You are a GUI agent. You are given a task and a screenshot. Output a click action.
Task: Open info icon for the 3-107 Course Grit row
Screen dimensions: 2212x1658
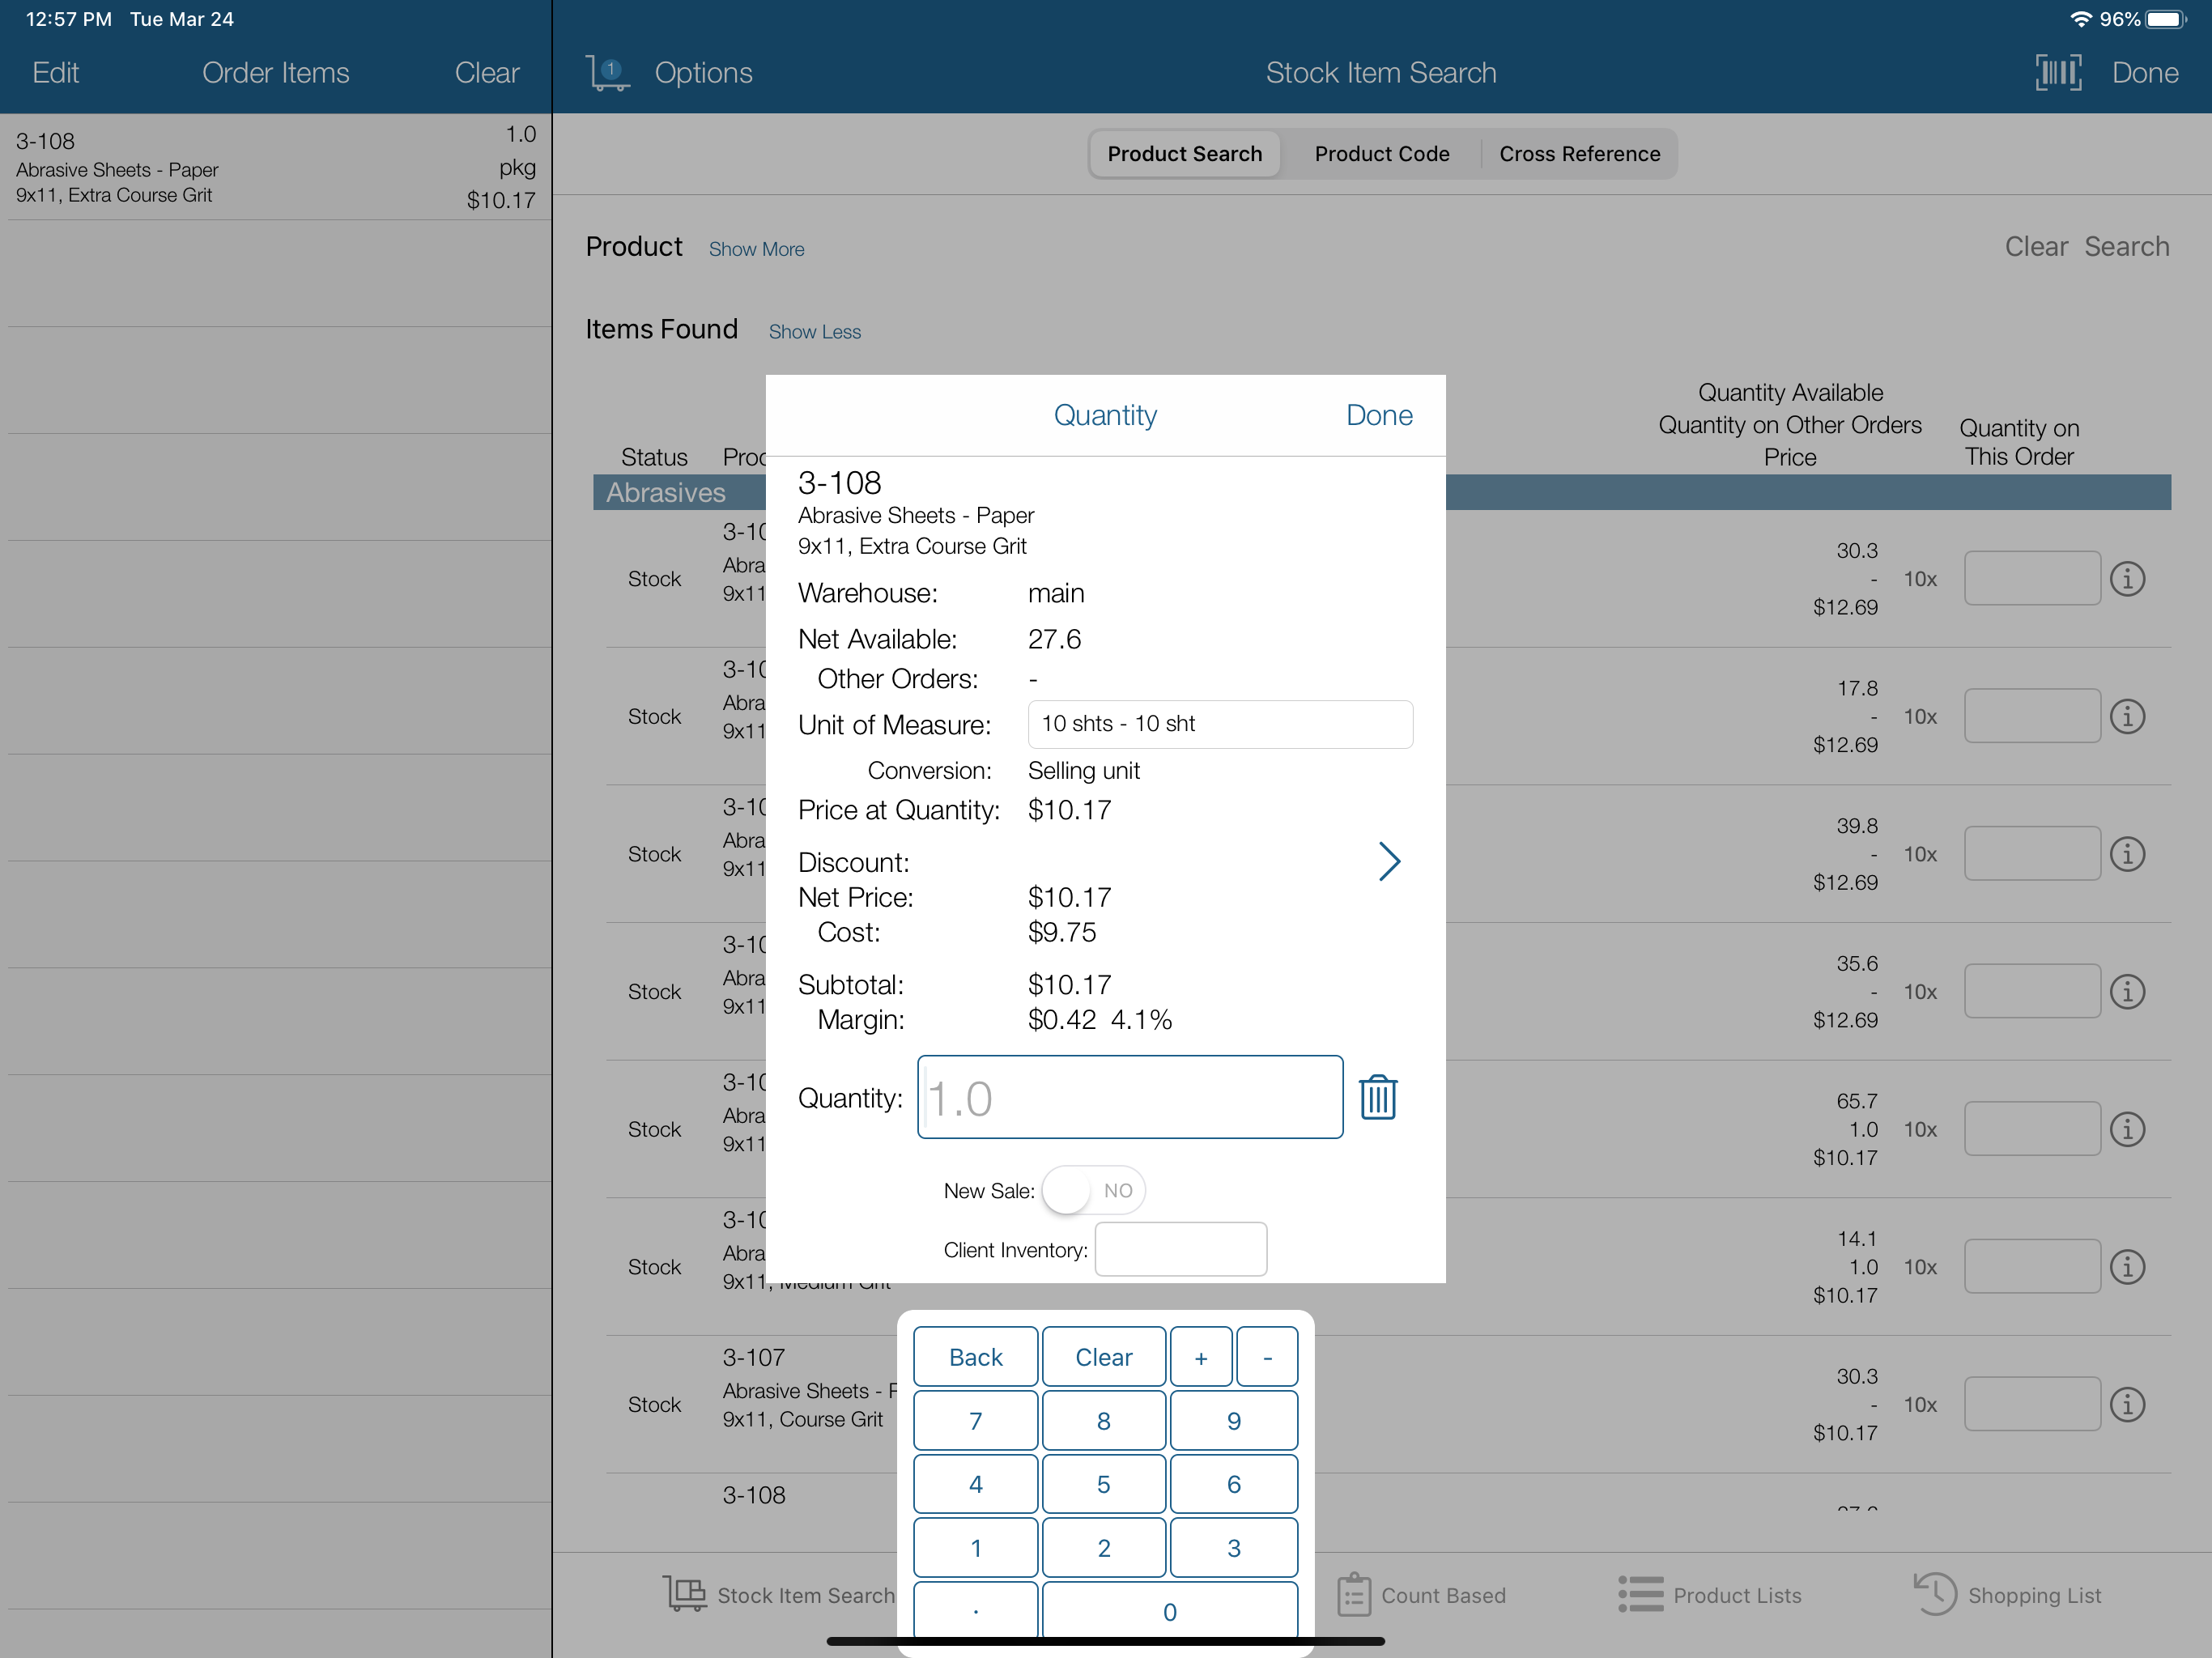tap(2127, 1404)
